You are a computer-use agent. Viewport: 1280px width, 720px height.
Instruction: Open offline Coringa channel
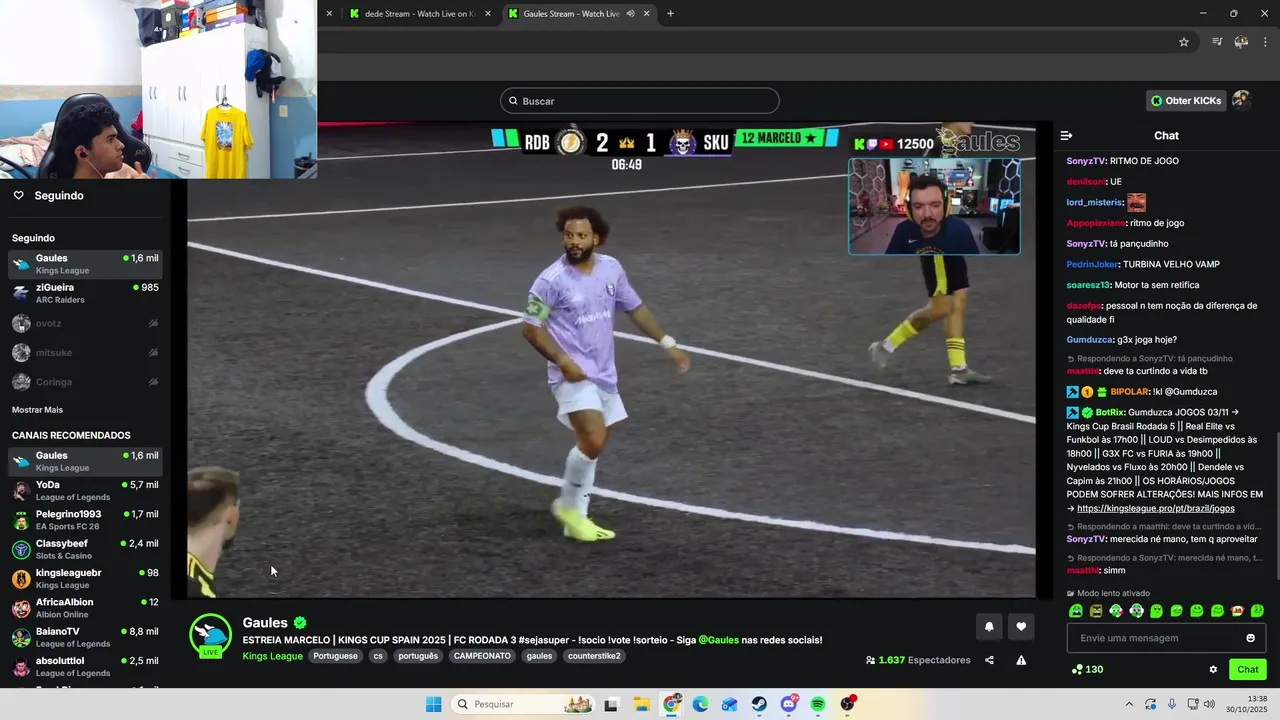pyautogui.click(x=85, y=381)
